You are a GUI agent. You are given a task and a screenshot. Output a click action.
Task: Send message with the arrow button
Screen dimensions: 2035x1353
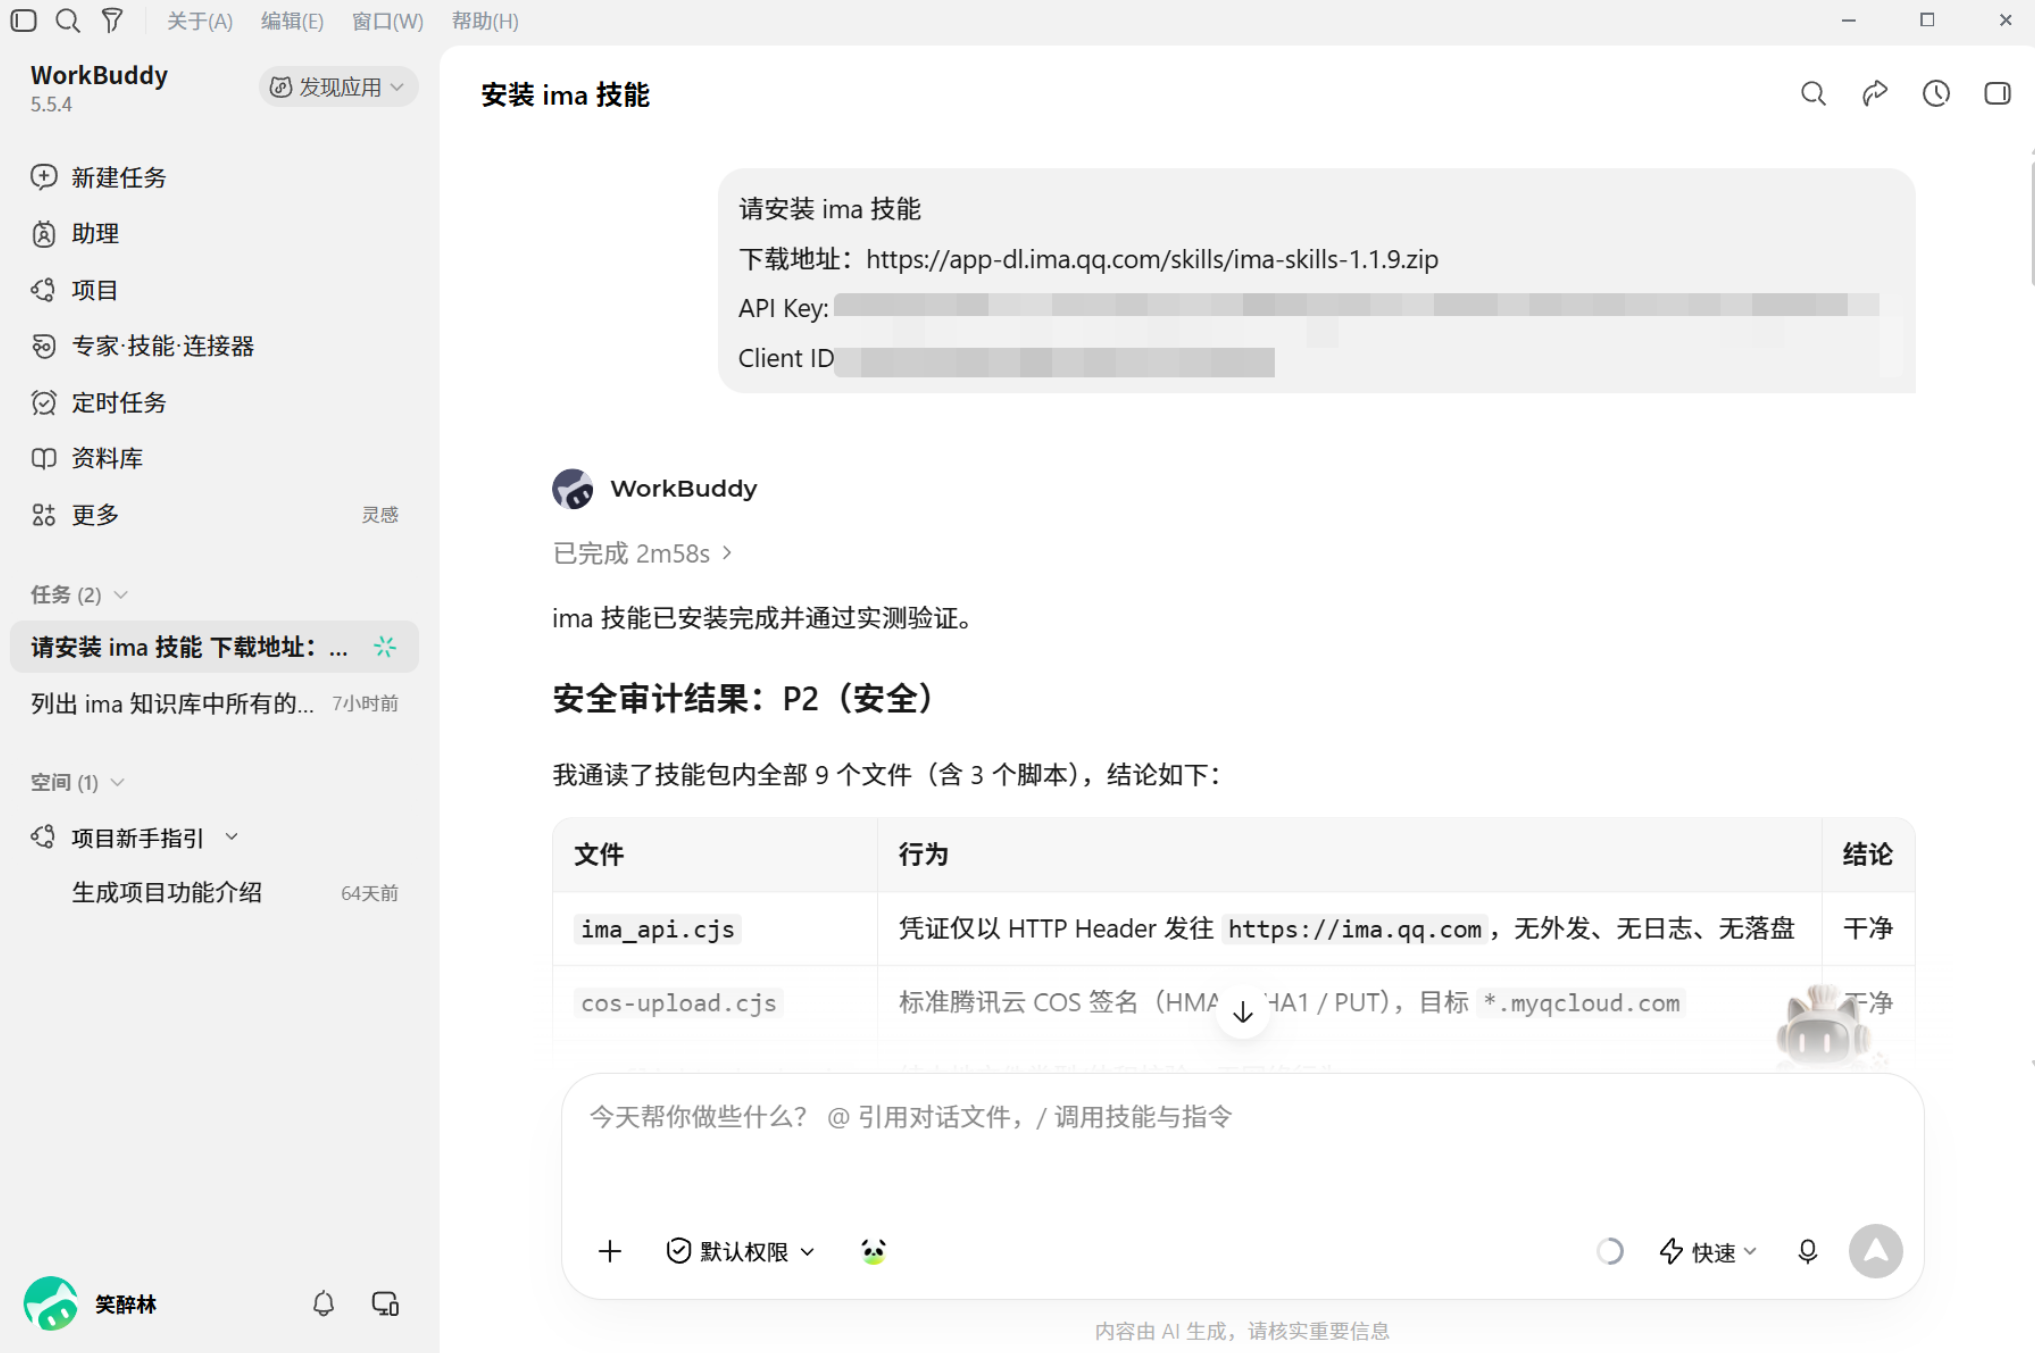pos(1875,1251)
